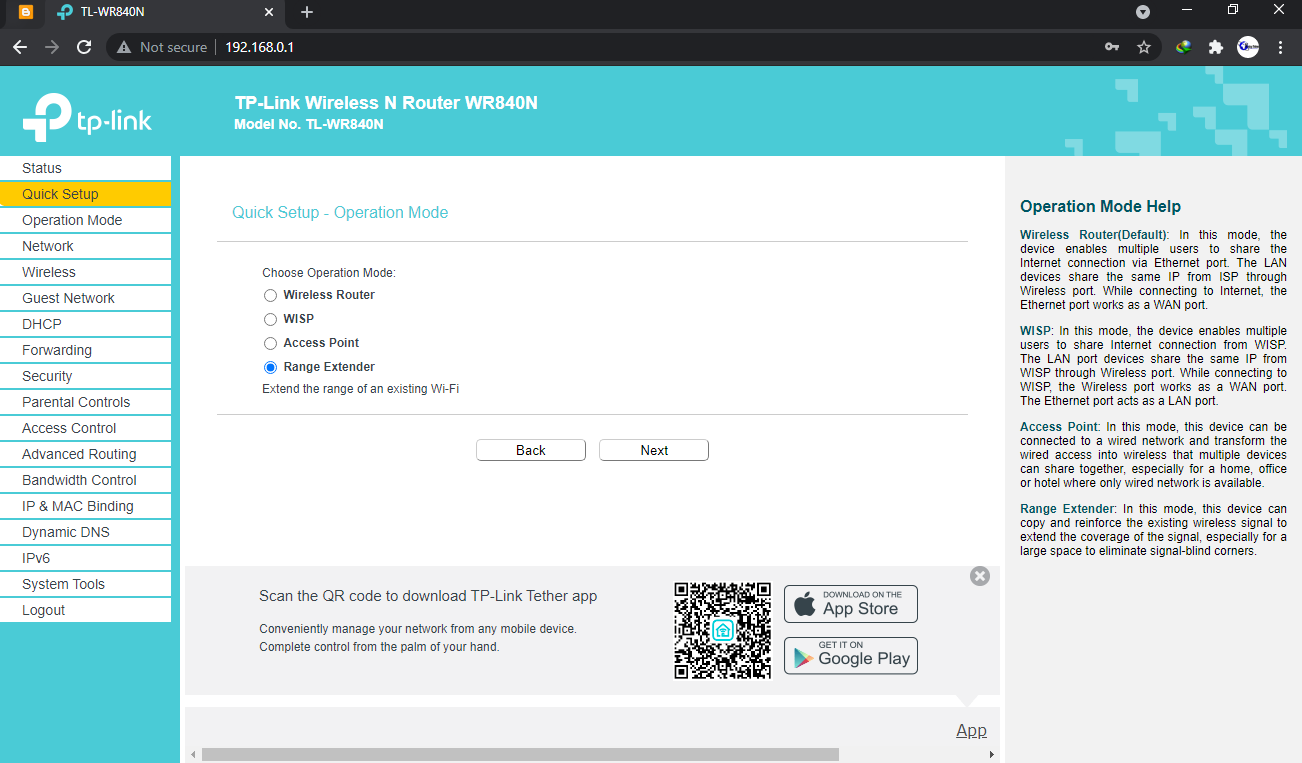
Task: Click the Next button
Action: click(x=654, y=450)
